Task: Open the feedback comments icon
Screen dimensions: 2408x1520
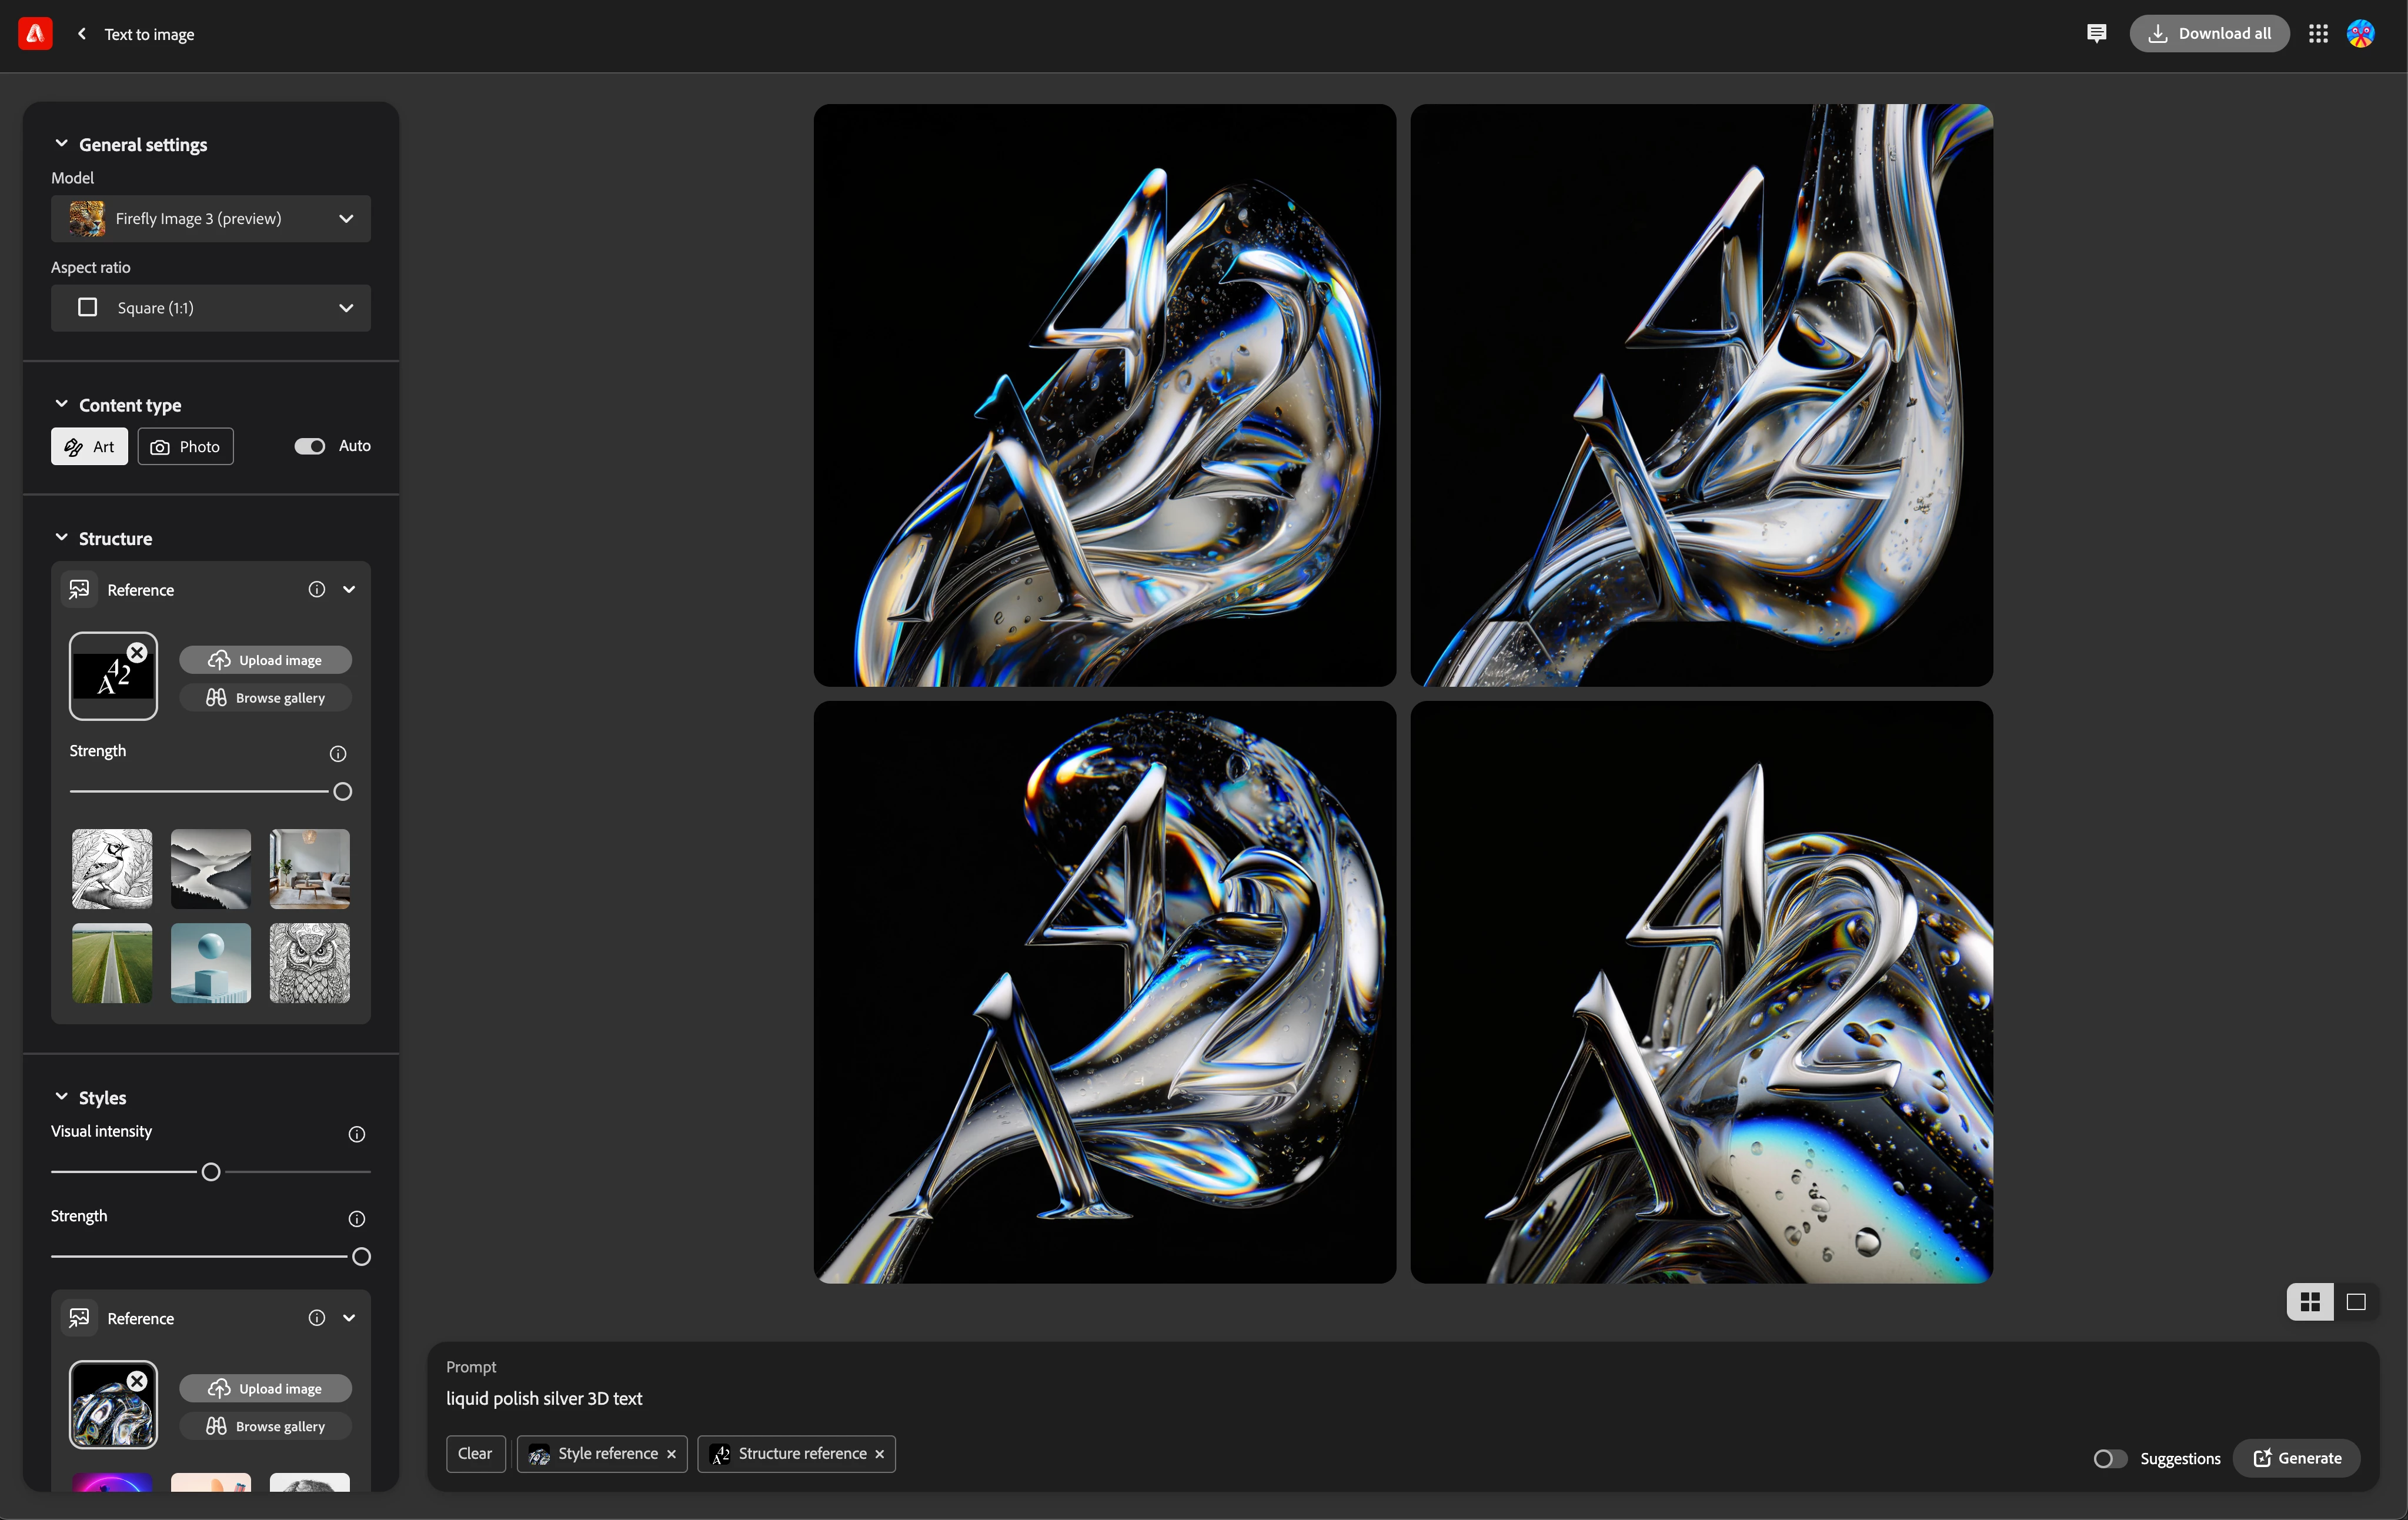Action: [x=2096, y=33]
